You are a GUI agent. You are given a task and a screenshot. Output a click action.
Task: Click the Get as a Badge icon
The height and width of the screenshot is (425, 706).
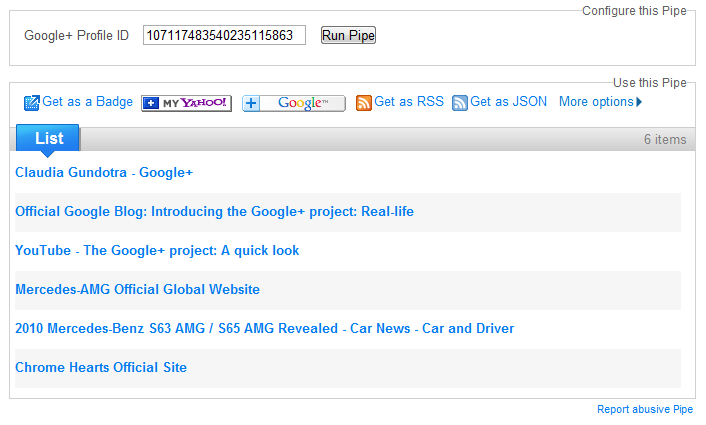tap(32, 103)
